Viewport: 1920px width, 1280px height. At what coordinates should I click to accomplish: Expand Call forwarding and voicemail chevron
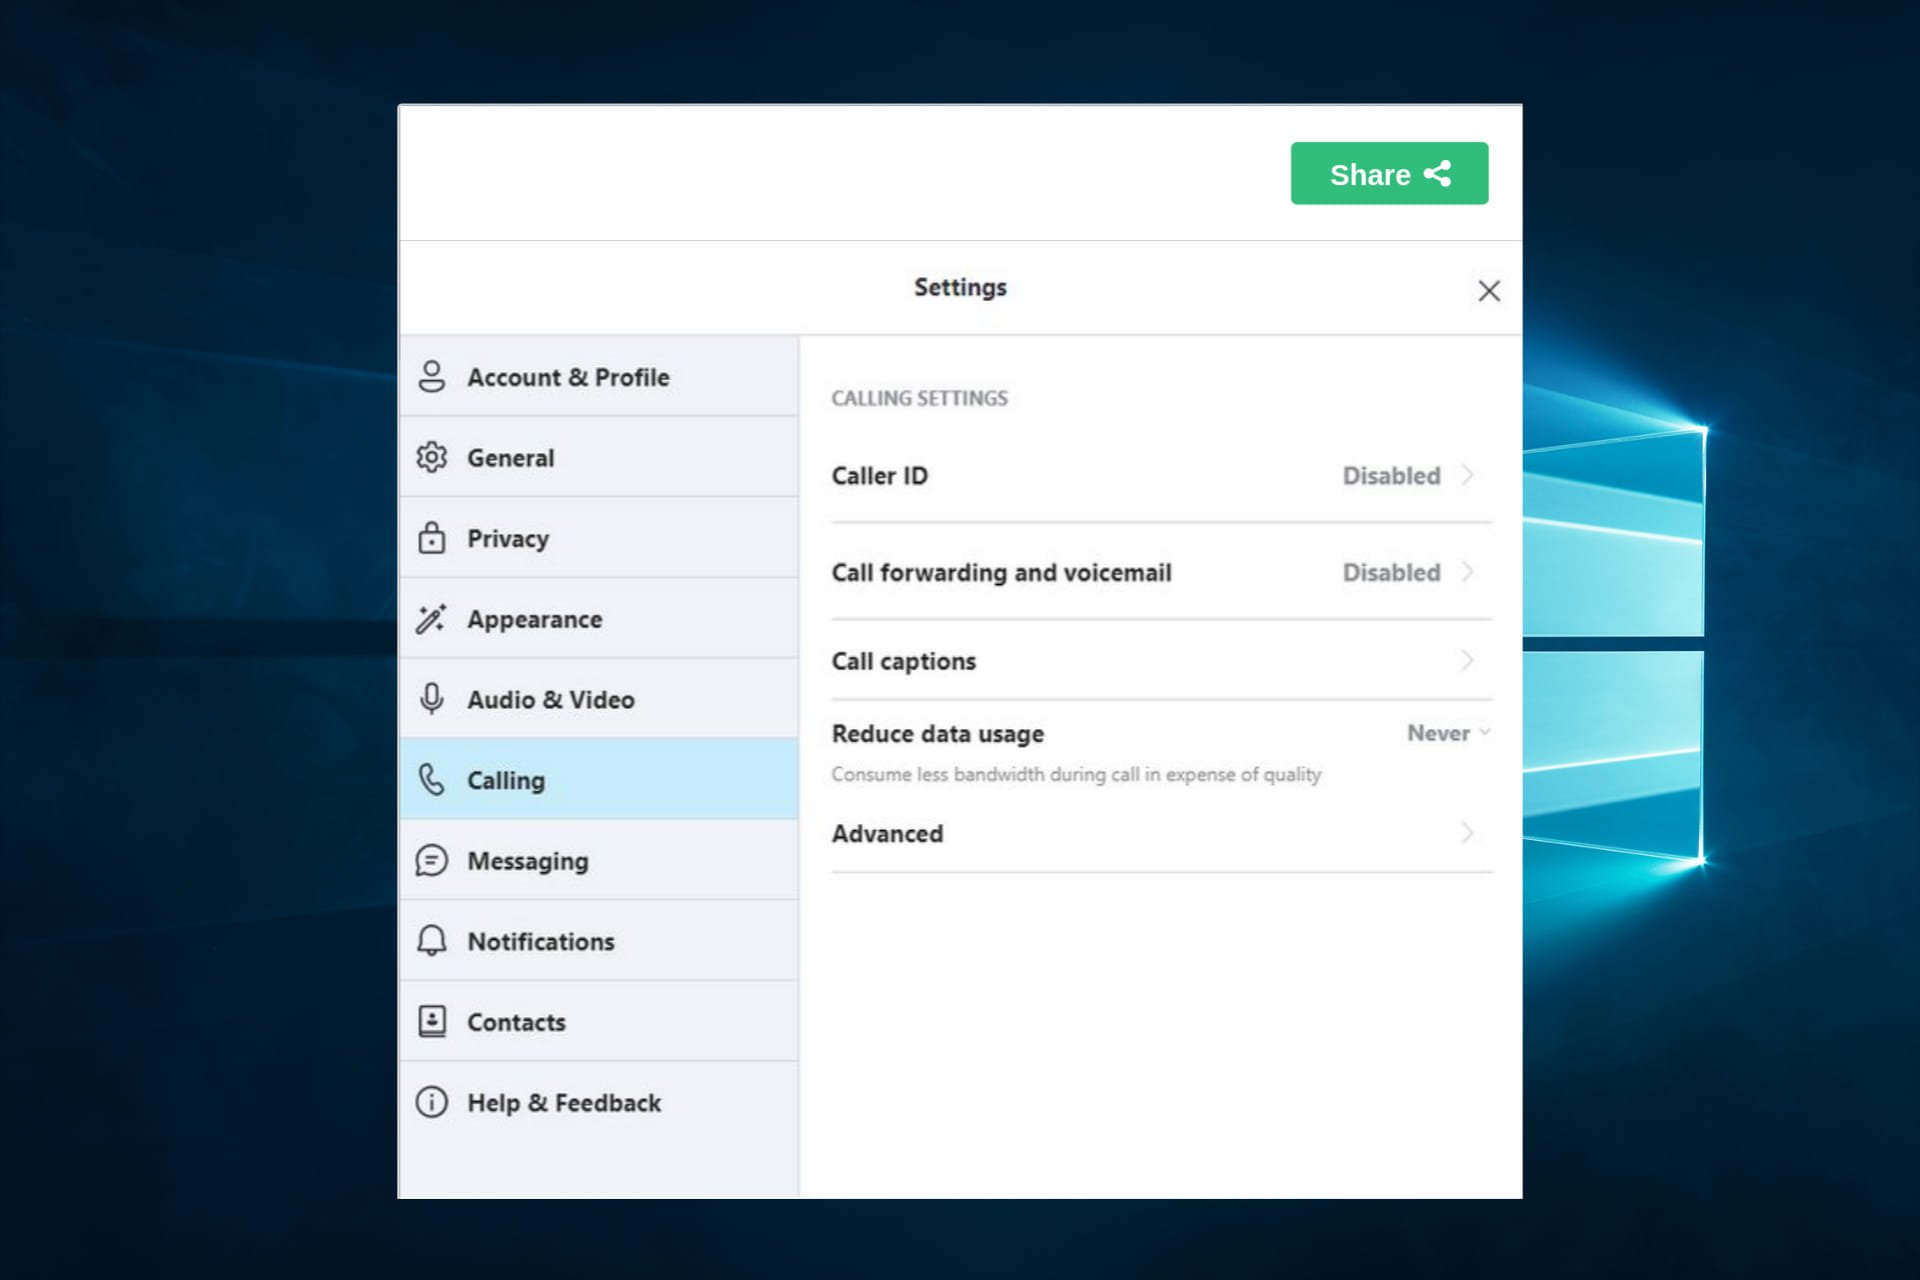click(x=1467, y=572)
